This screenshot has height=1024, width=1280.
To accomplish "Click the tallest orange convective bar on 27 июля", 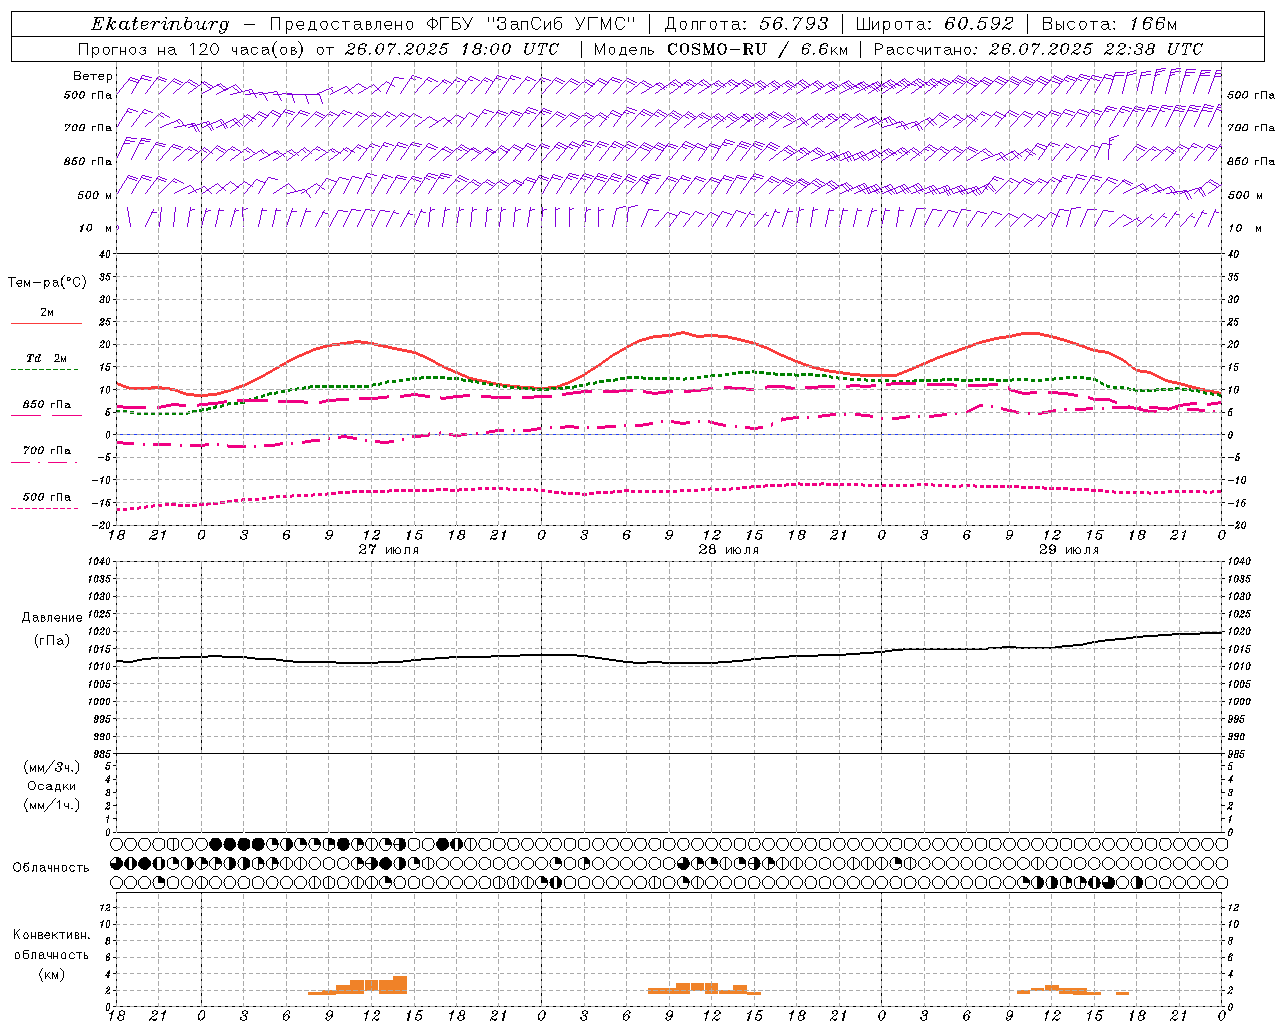I will click(x=400, y=985).
